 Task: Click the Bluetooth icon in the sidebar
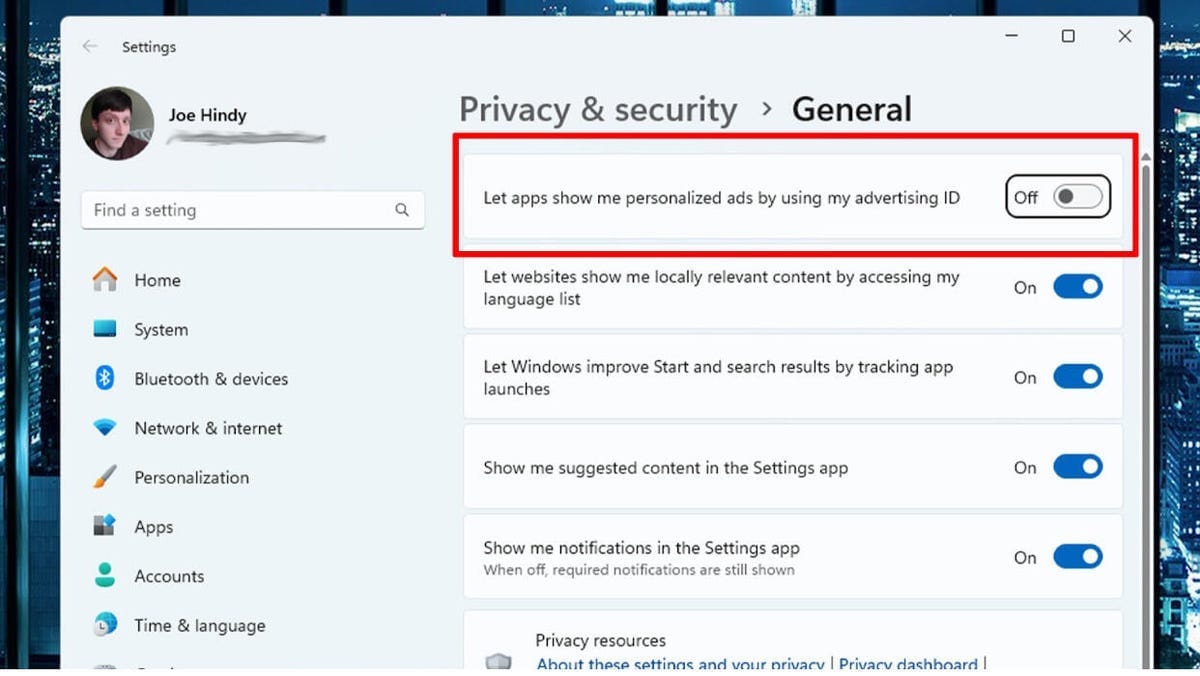click(105, 378)
